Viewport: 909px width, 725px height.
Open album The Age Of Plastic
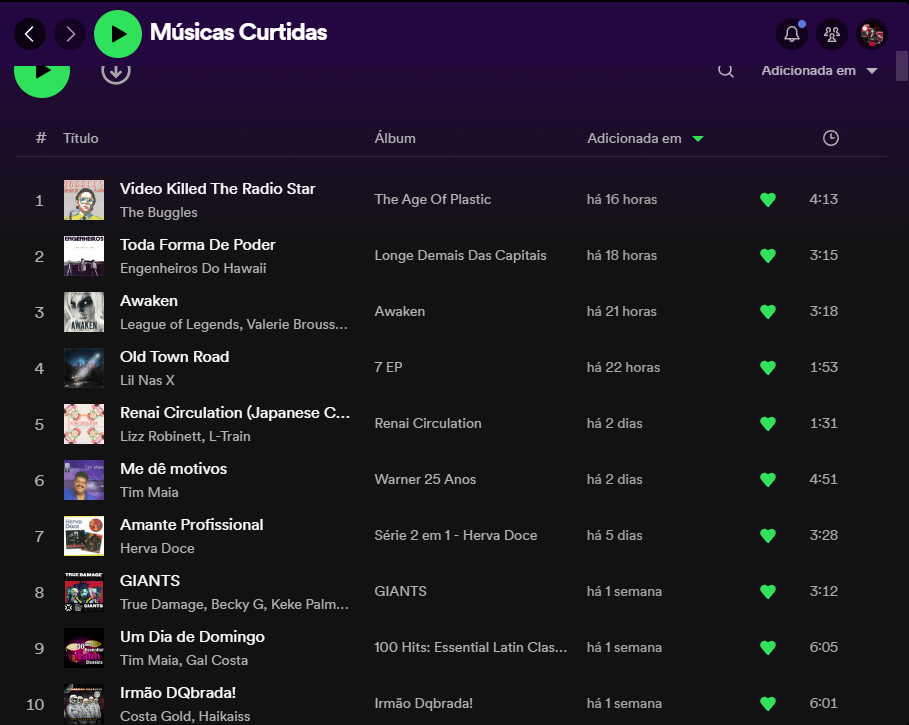pos(432,199)
